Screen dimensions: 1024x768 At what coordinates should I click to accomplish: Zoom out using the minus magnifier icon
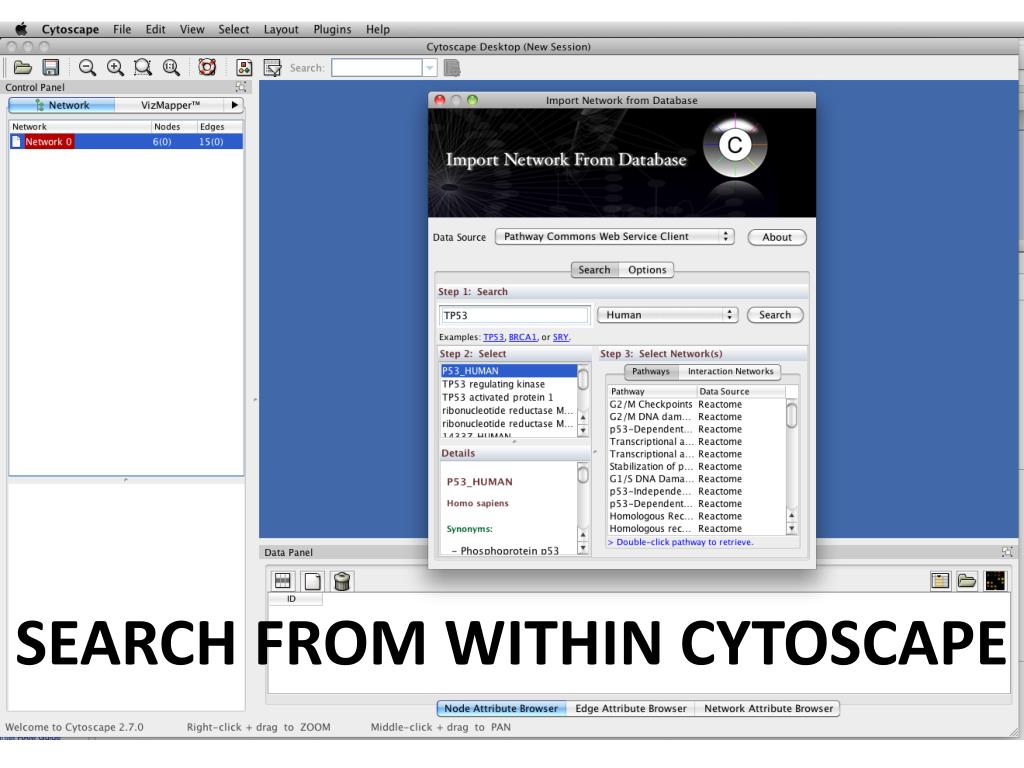point(87,67)
